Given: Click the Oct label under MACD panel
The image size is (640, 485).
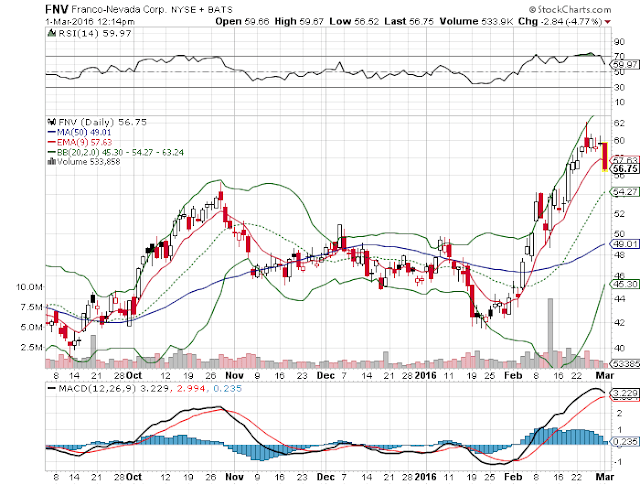Looking at the screenshot, I should pos(134,476).
